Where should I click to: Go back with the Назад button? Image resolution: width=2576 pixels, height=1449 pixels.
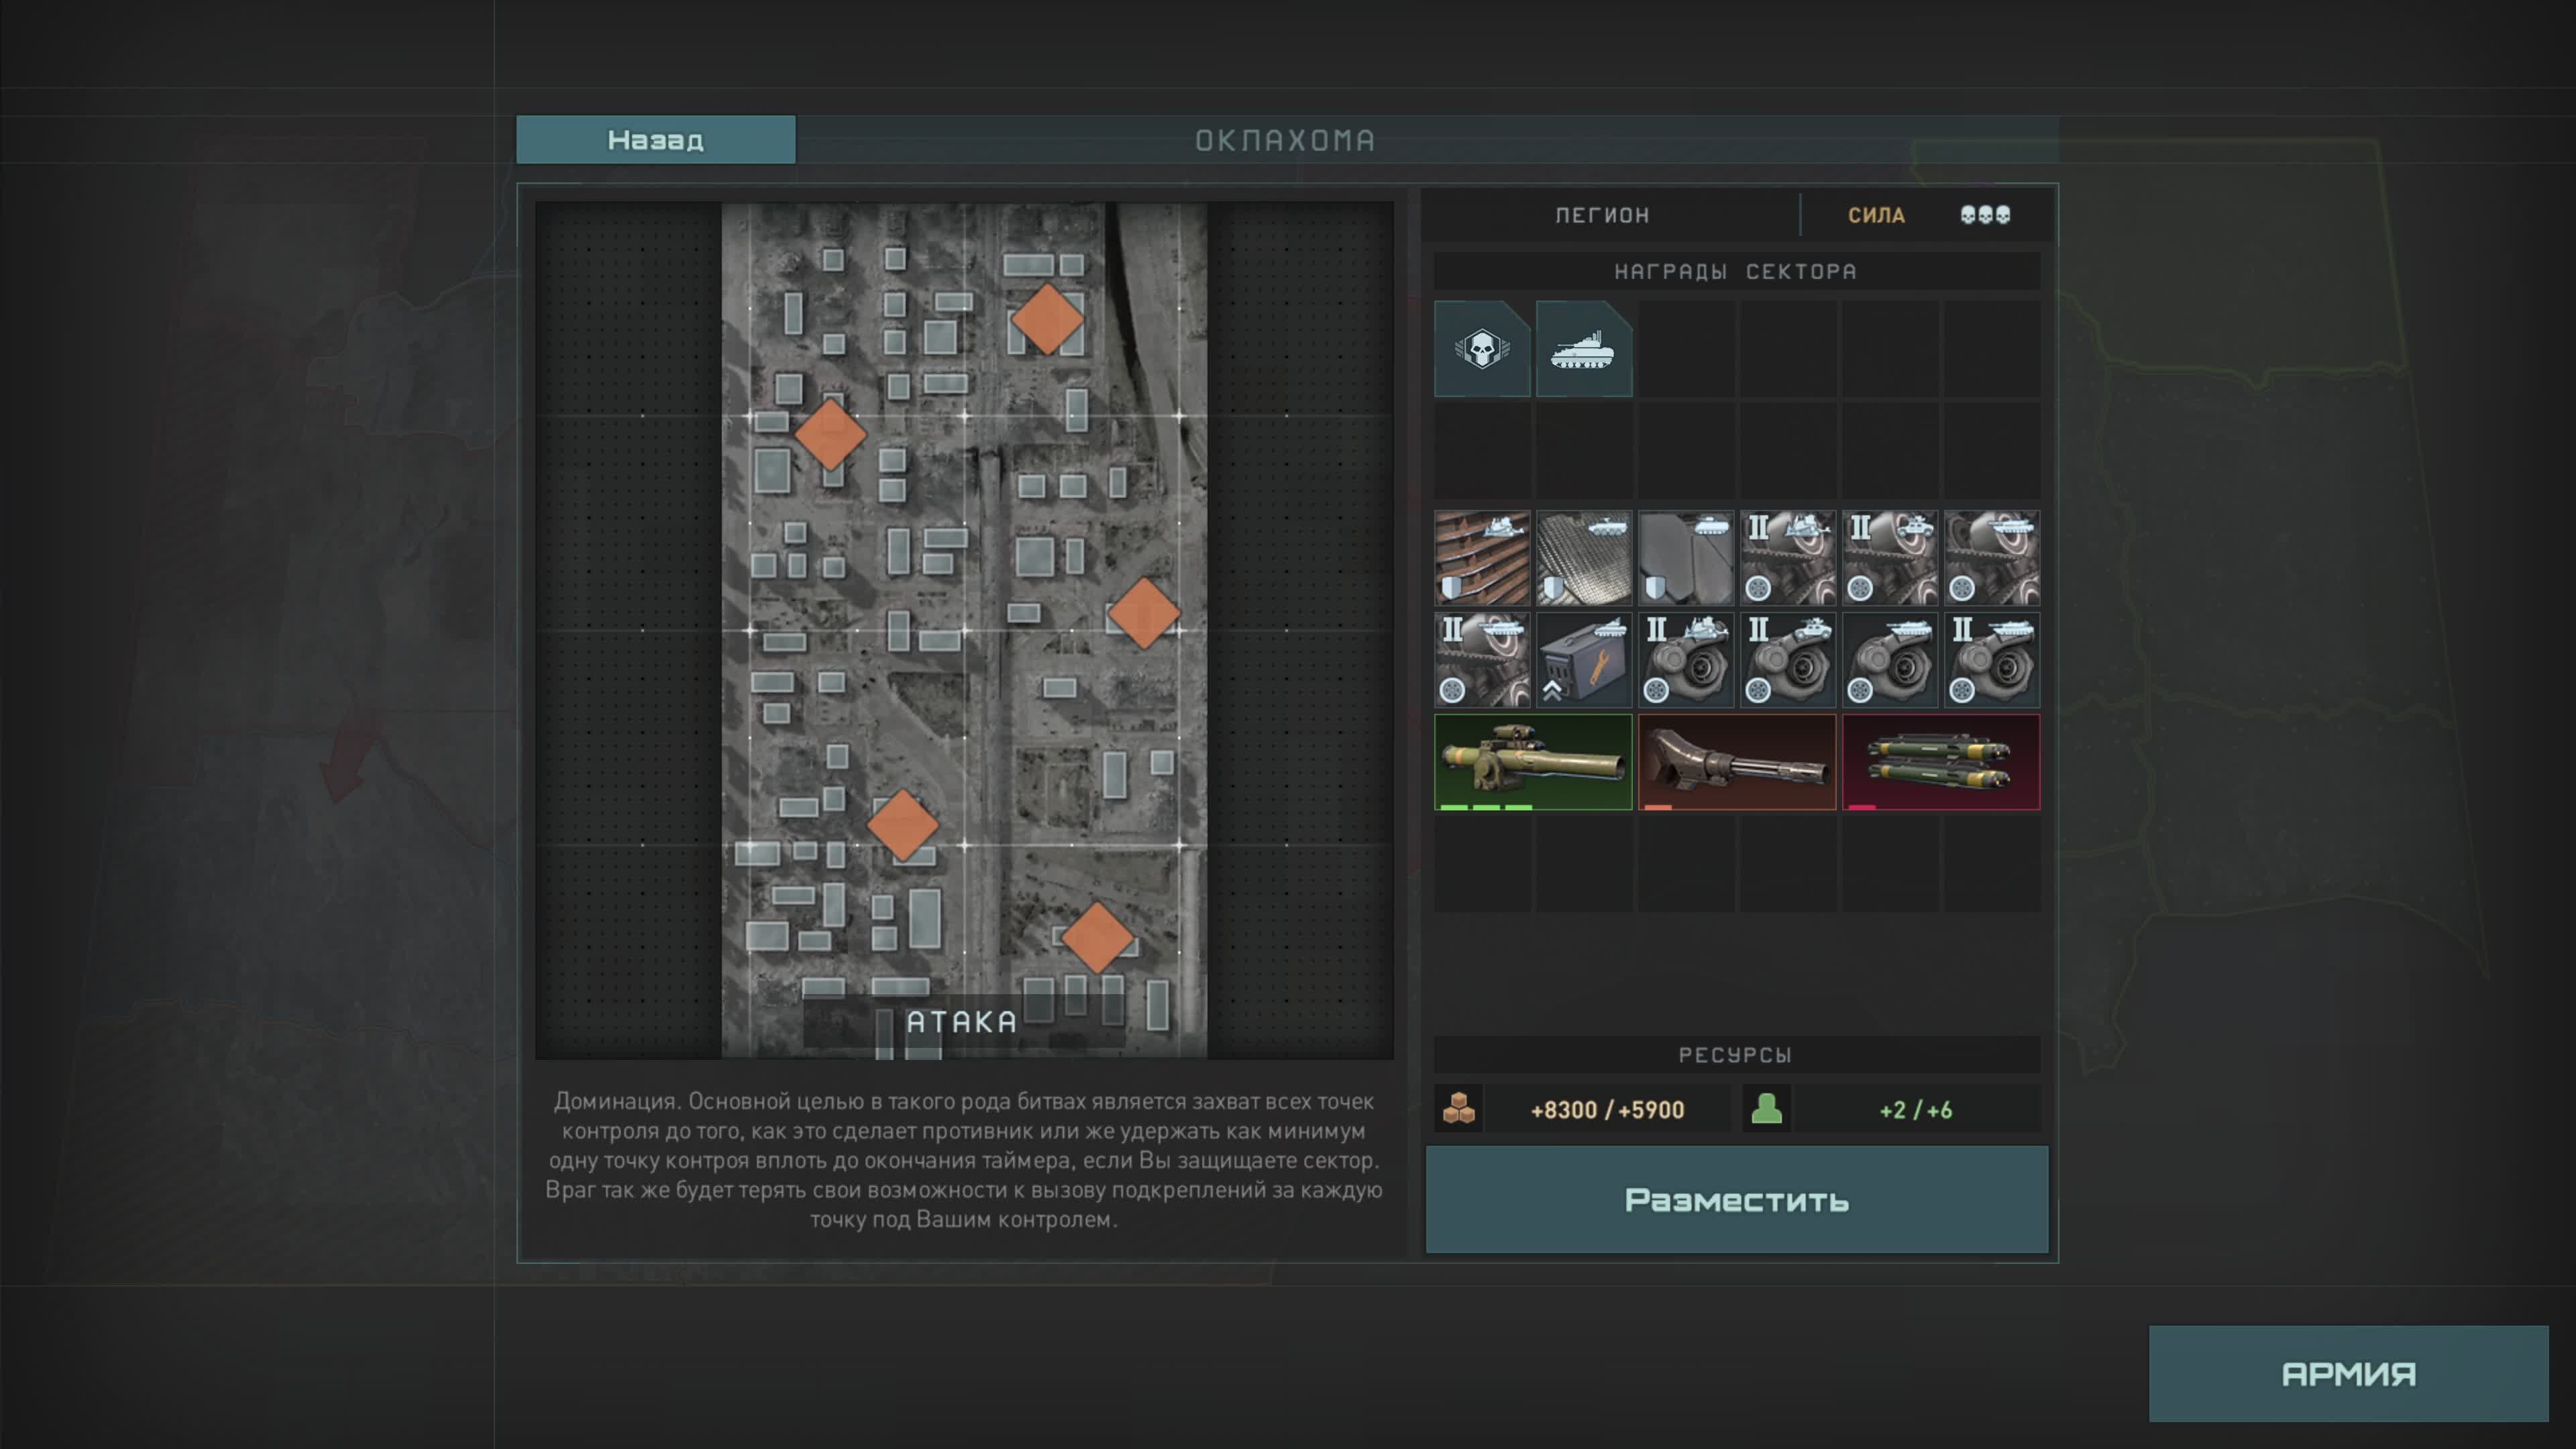655,140
